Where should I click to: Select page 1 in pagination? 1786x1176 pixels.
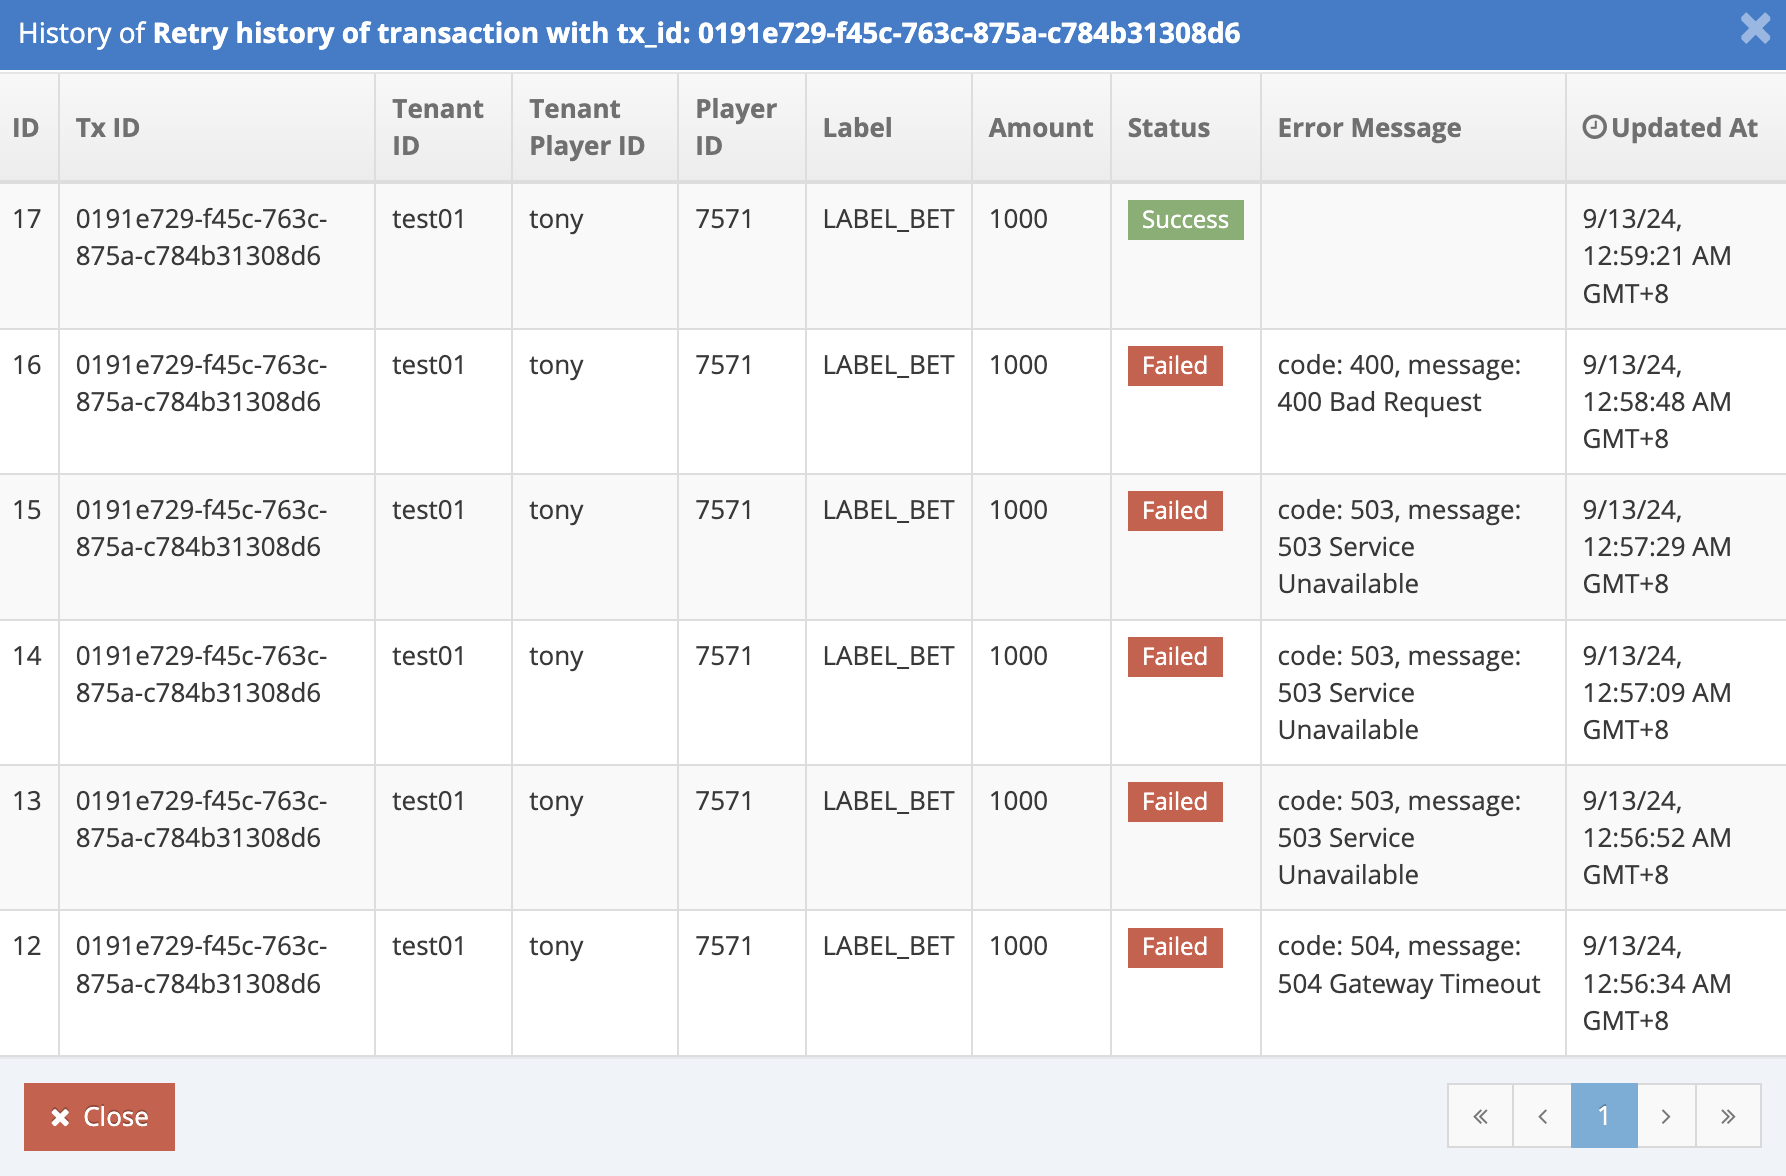click(x=1603, y=1116)
